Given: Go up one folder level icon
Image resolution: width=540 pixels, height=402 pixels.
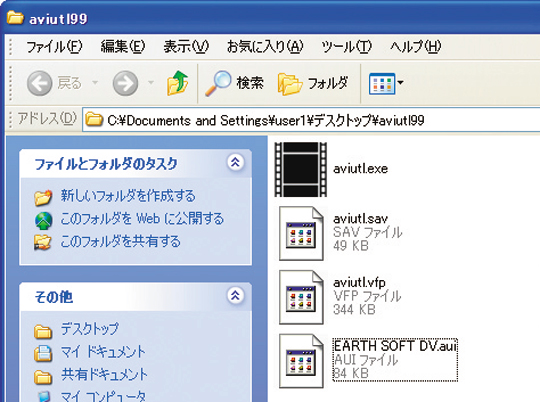Looking at the screenshot, I should [x=178, y=83].
